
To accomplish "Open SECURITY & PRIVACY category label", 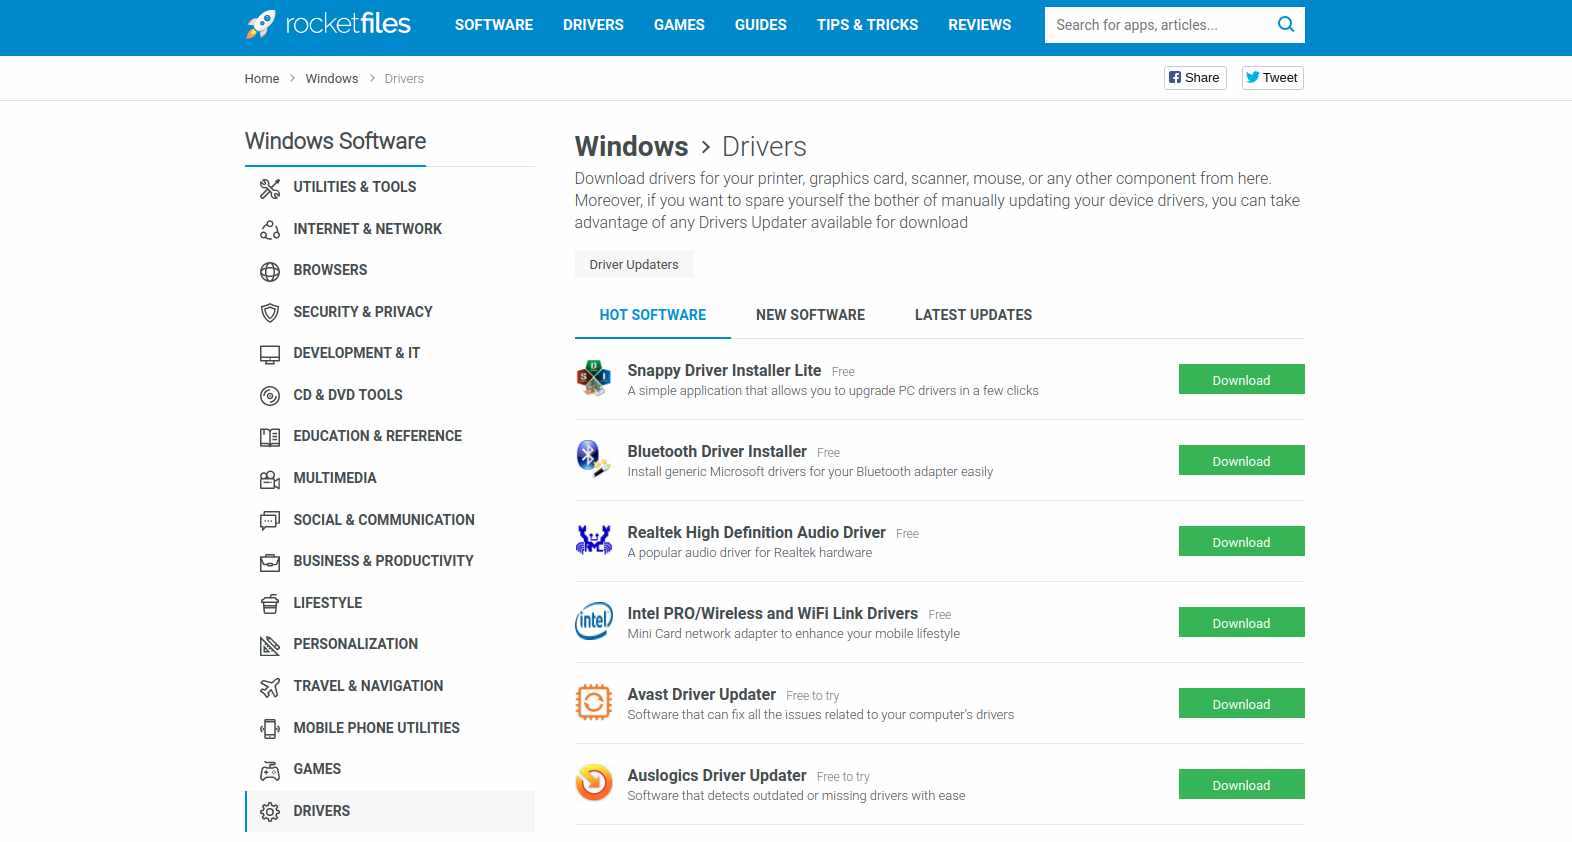I will [x=363, y=312].
